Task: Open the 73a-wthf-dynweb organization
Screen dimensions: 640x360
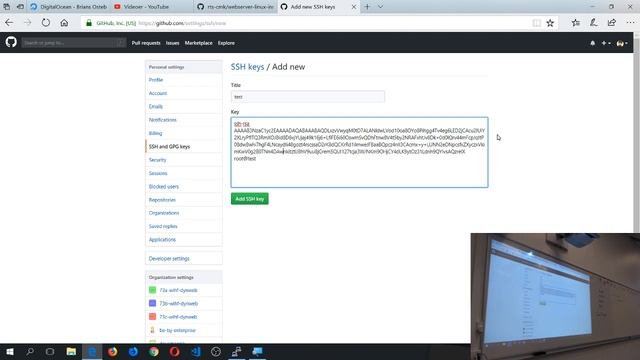Action: click(178, 290)
